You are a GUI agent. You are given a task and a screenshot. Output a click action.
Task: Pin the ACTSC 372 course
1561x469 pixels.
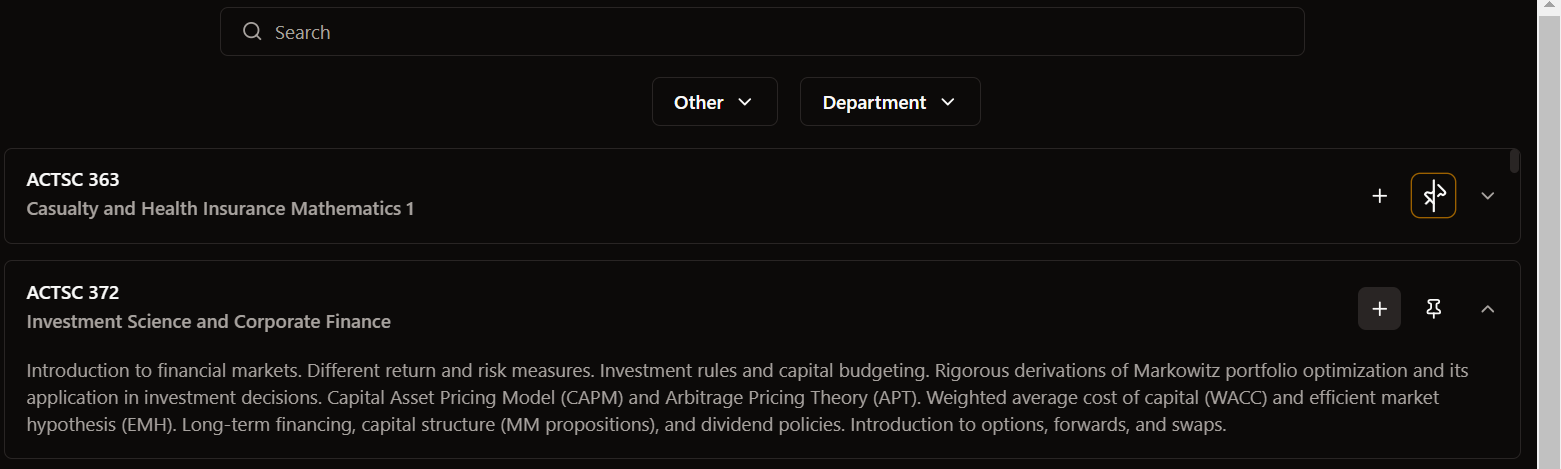1433,309
